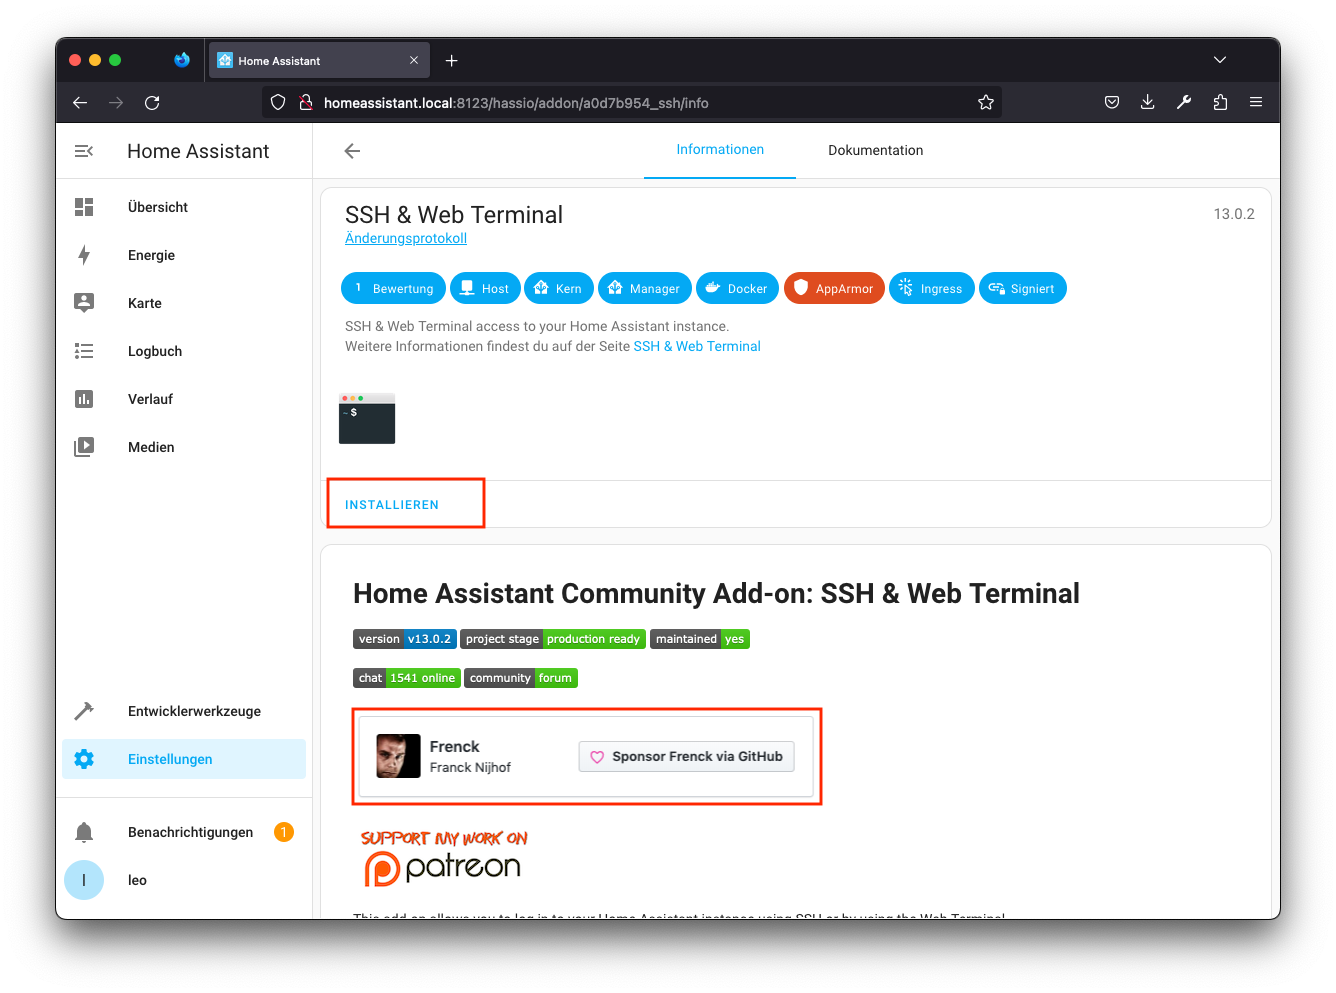The height and width of the screenshot is (993, 1336).
Task: Click the Kern capability chip
Action: [559, 288]
